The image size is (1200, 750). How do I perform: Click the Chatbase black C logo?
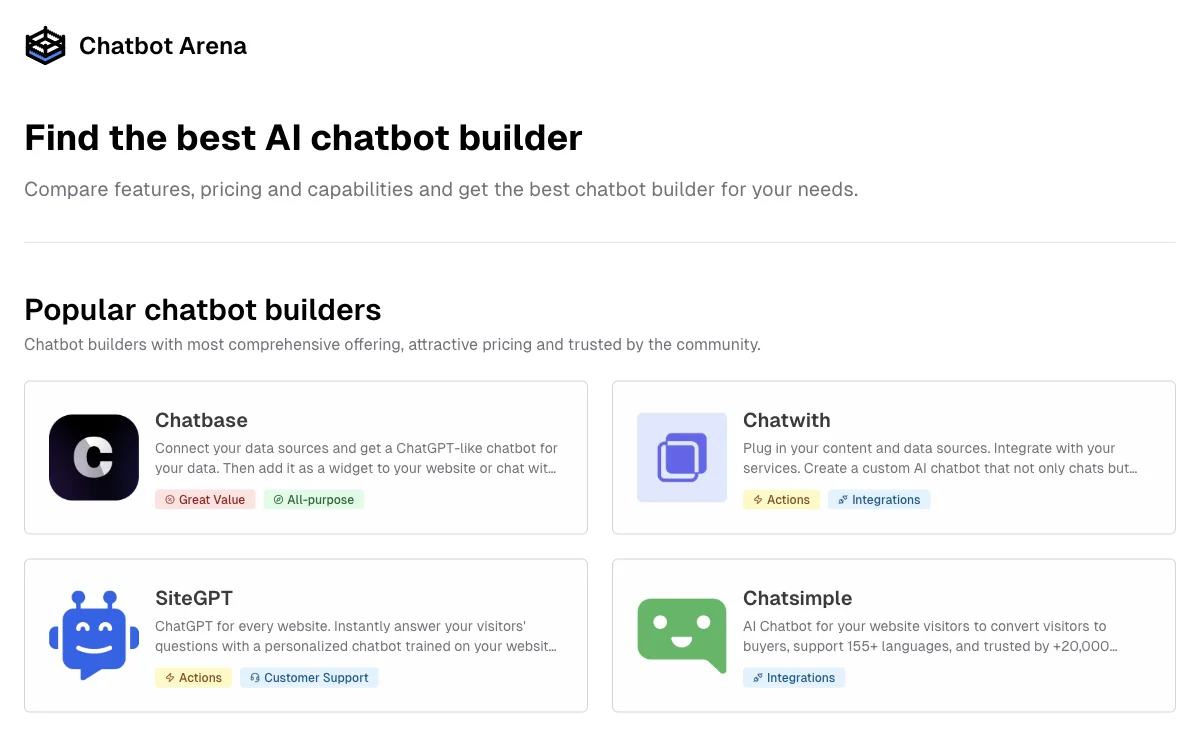point(94,457)
